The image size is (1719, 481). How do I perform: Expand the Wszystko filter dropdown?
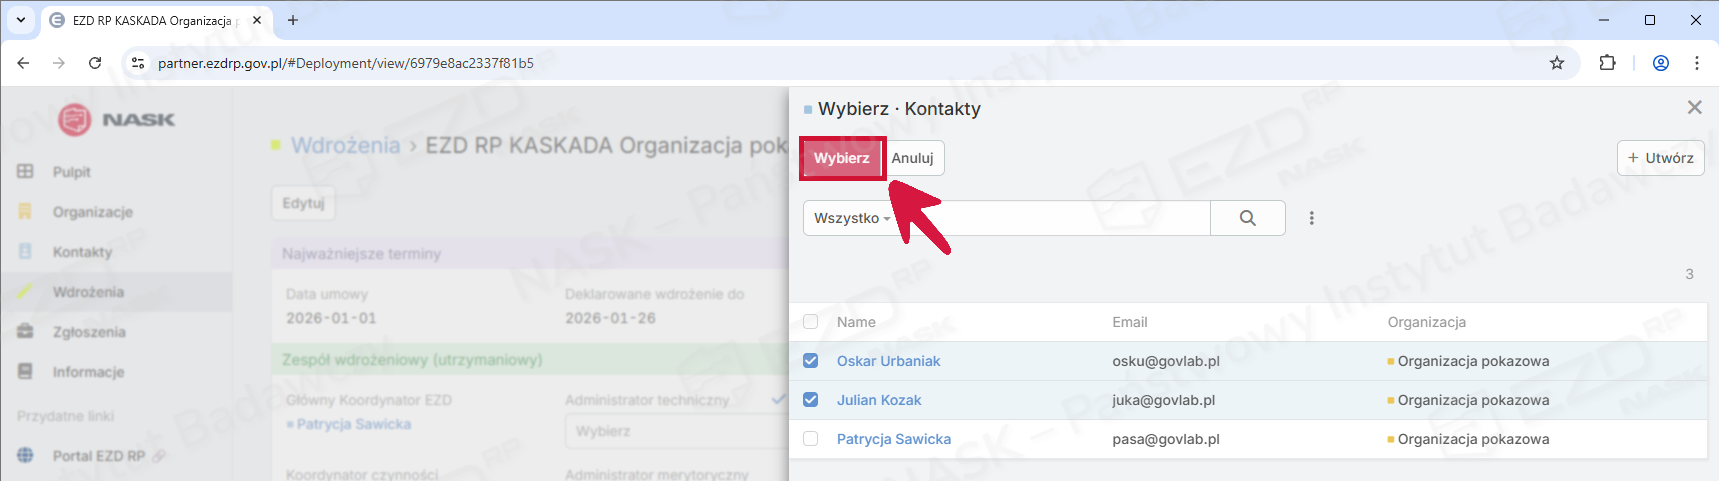(852, 218)
